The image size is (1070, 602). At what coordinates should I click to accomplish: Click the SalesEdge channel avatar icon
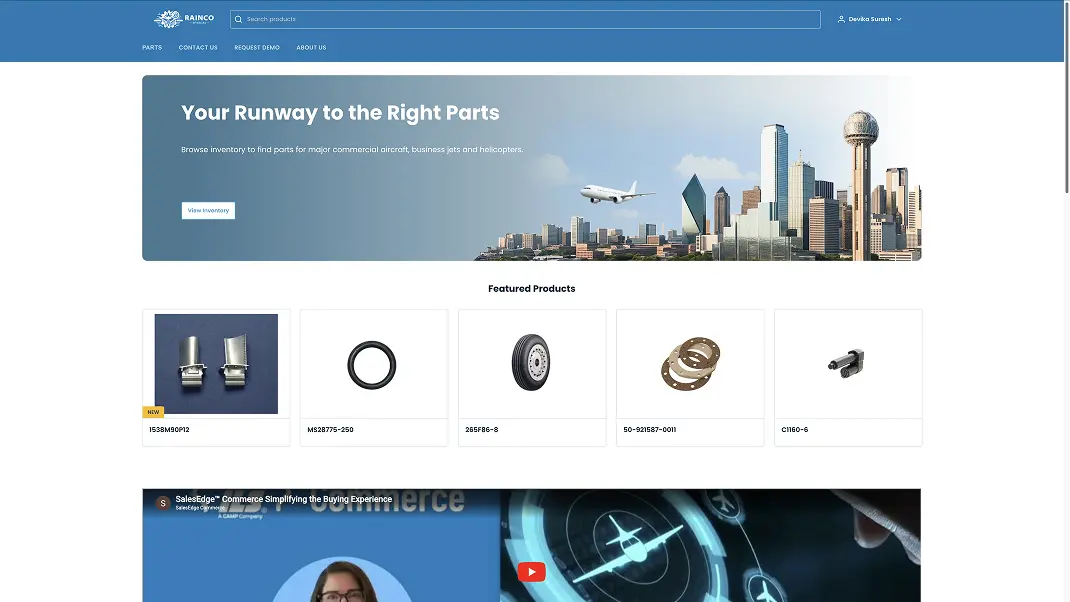tap(162, 503)
